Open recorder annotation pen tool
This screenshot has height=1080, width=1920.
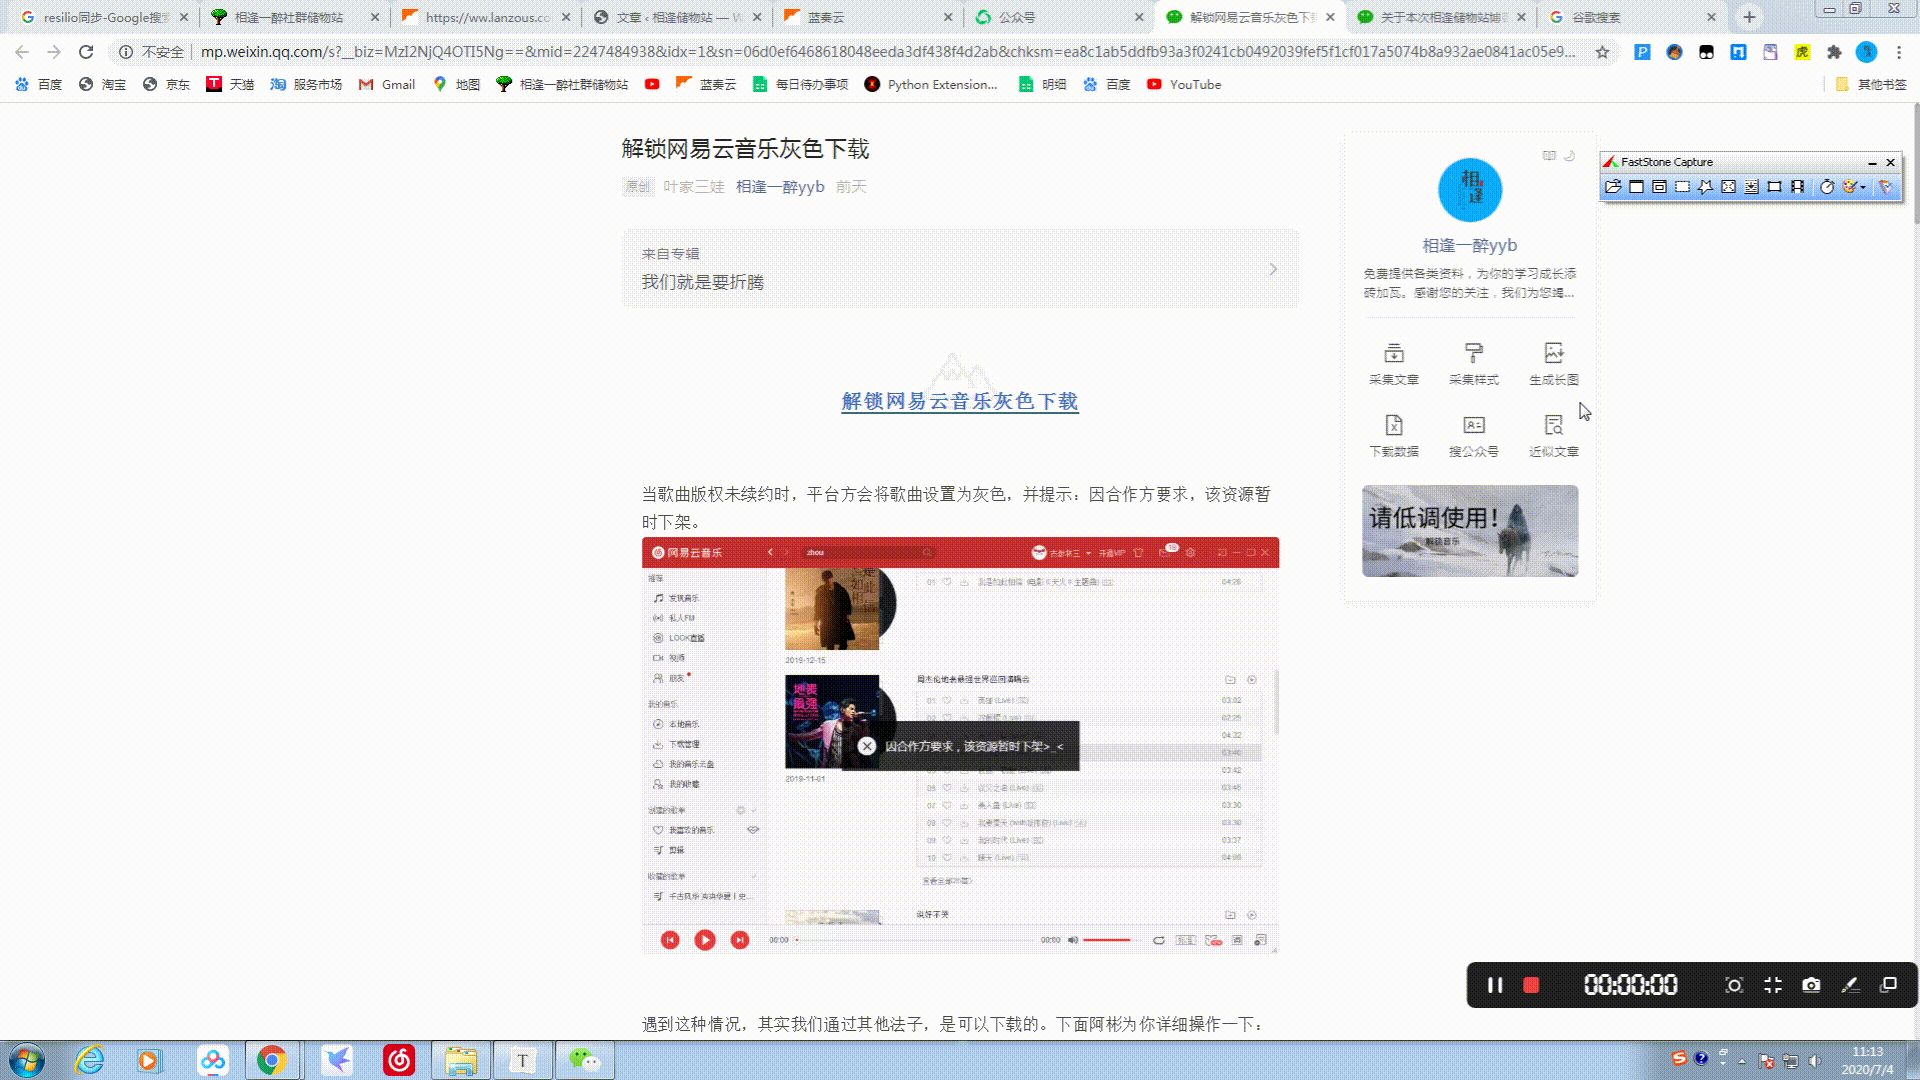pyautogui.click(x=1850, y=985)
